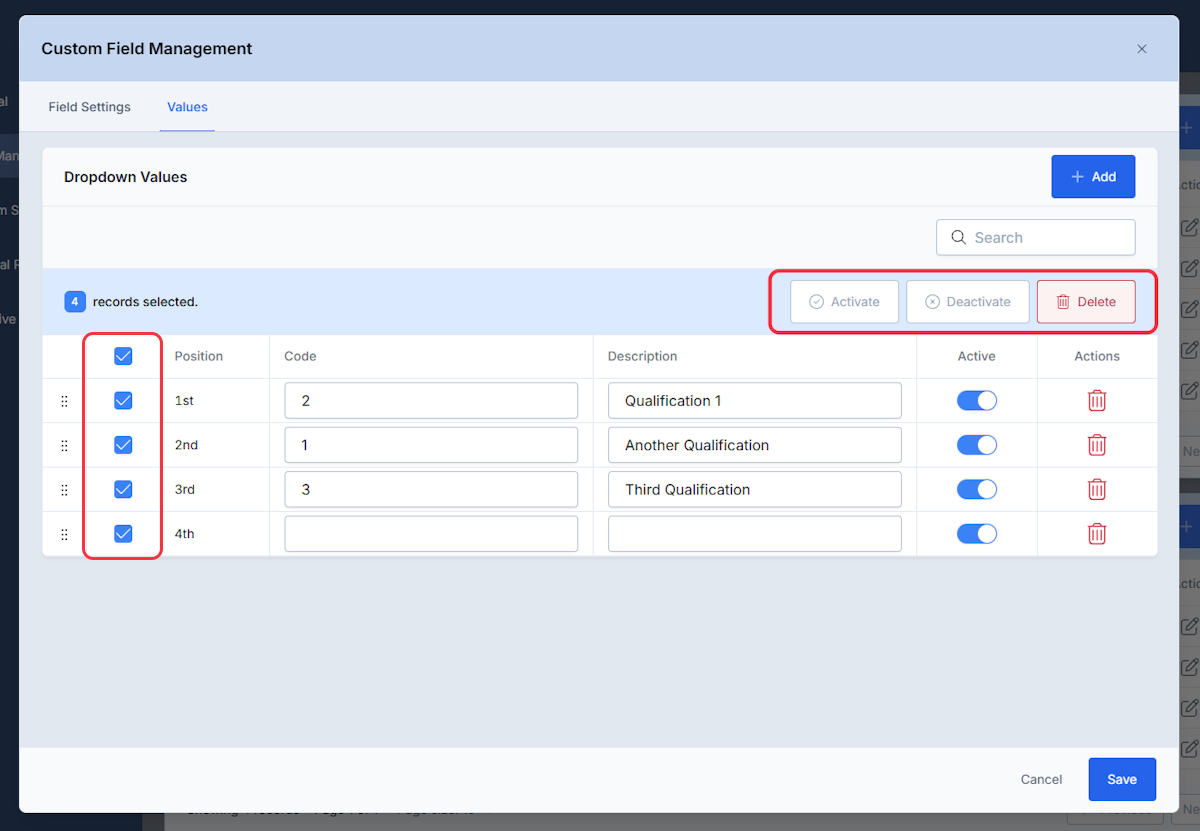The image size is (1200, 831).
Task: Deactivate the selected records
Action: (967, 302)
